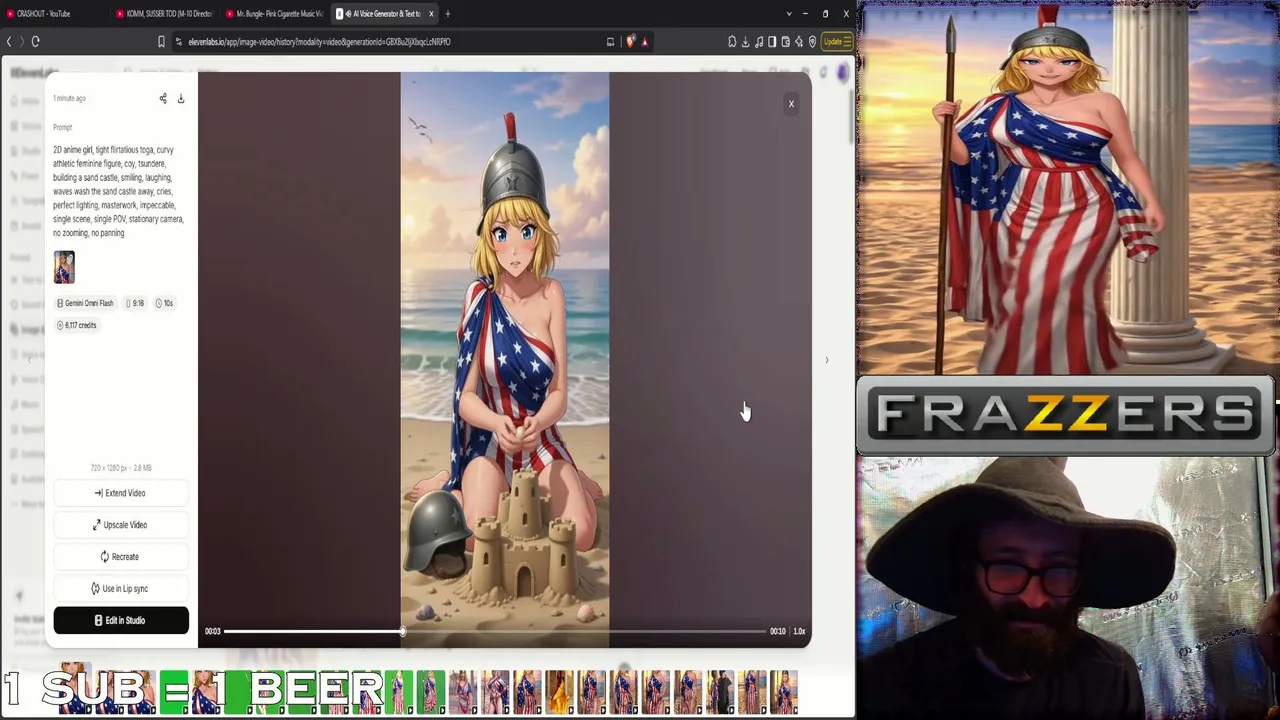1280x720 pixels.
Task: Click the Recreate button
Action: click(121, 557)
